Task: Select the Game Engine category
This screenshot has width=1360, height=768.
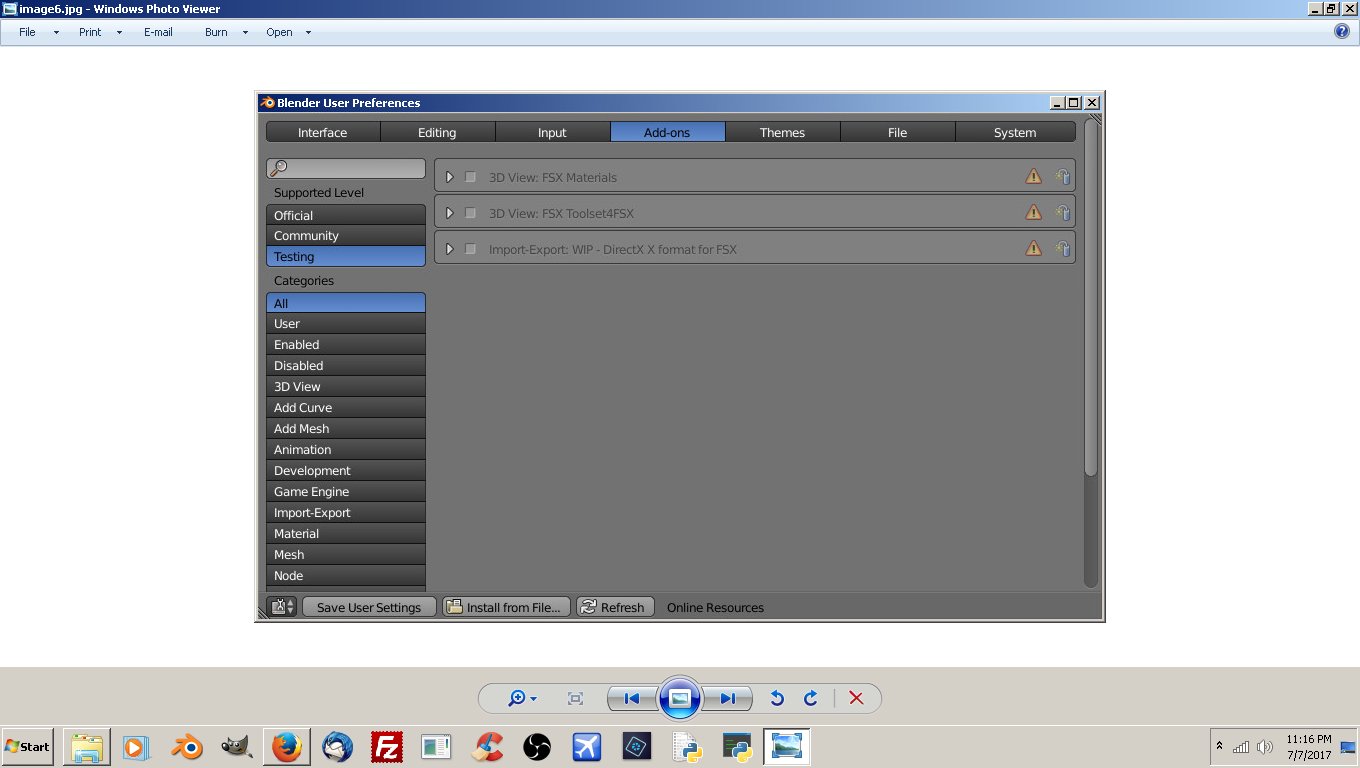Action: click(x=346, y=492)
